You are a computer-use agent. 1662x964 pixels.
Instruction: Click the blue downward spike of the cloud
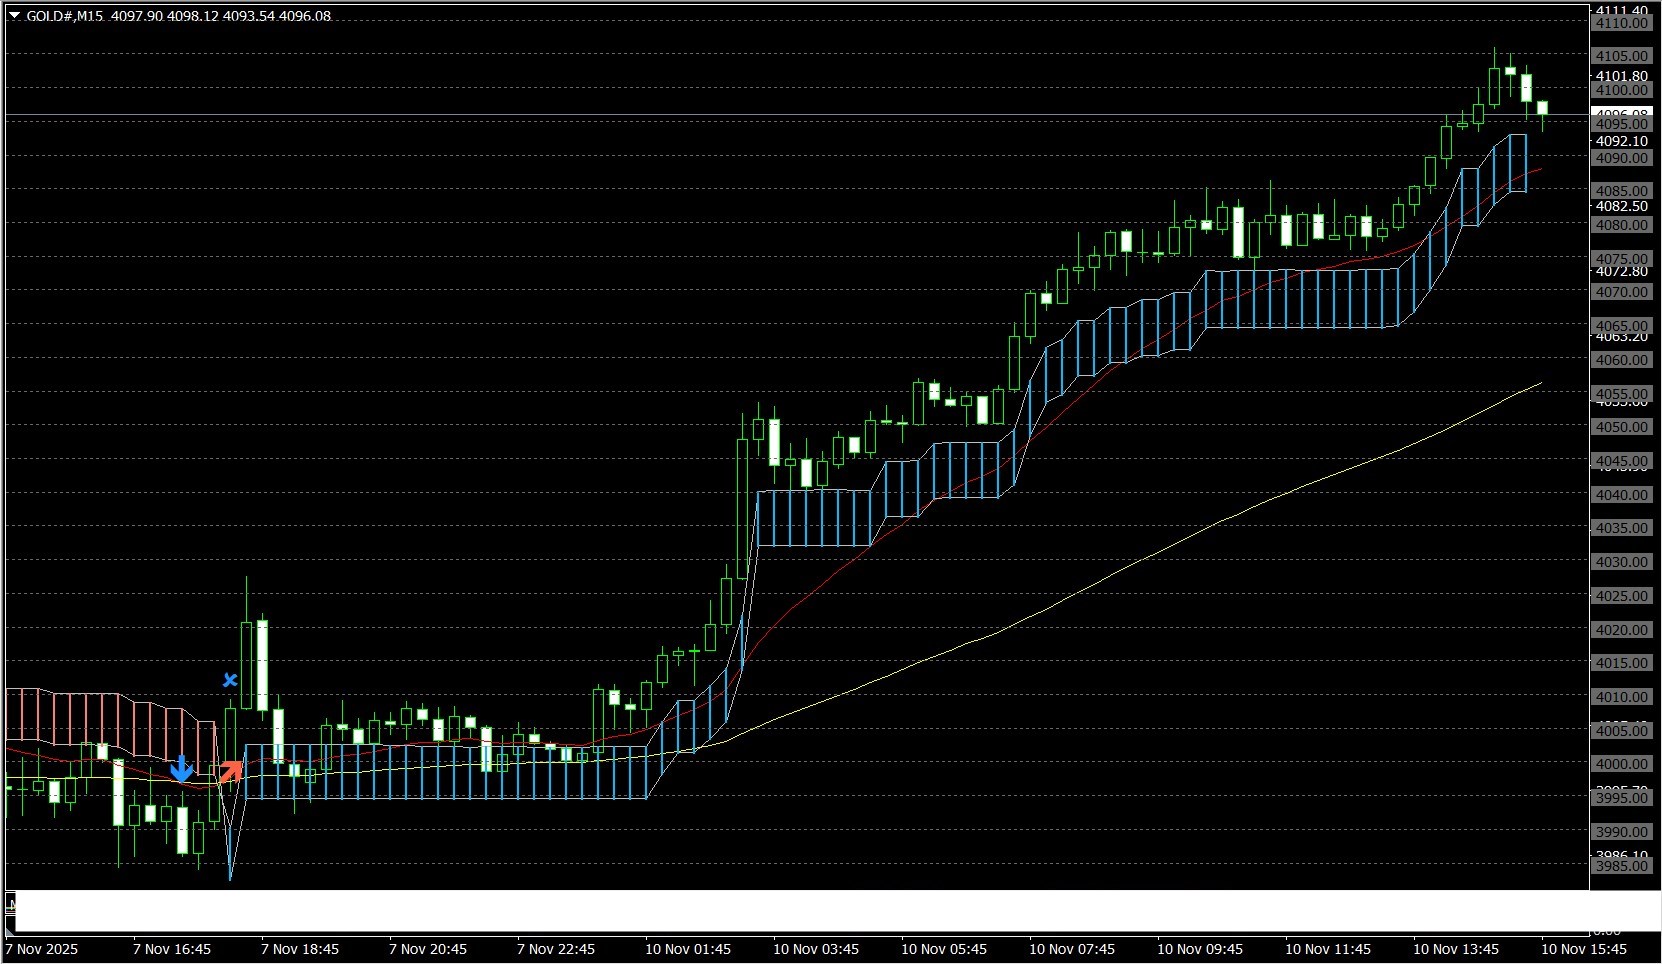(230, 860)
